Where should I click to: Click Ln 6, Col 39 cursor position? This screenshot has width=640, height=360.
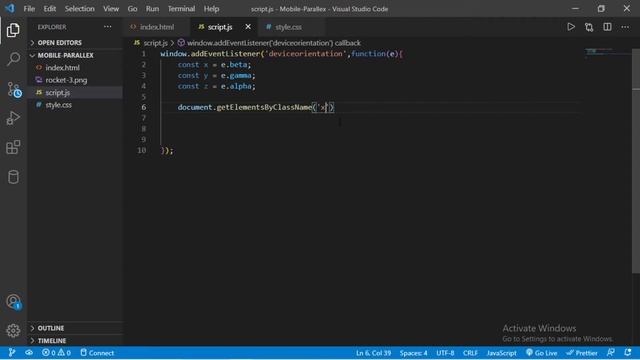coord(373,353)
